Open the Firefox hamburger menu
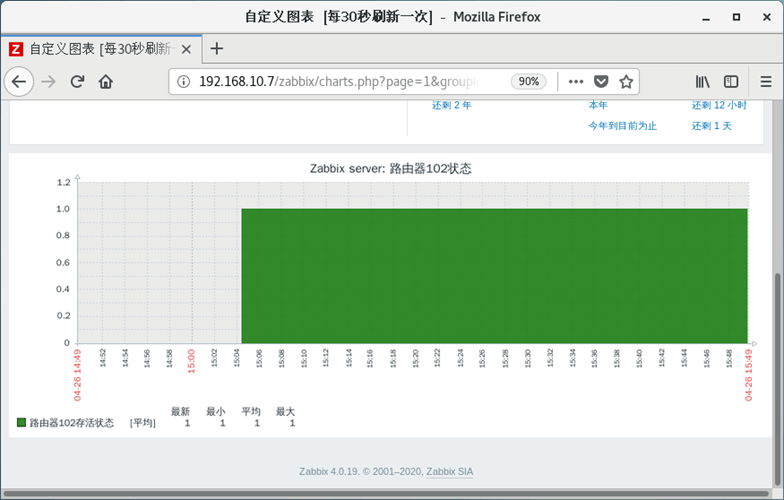Viewport: 784px width, 500px height. coord(766,82)
